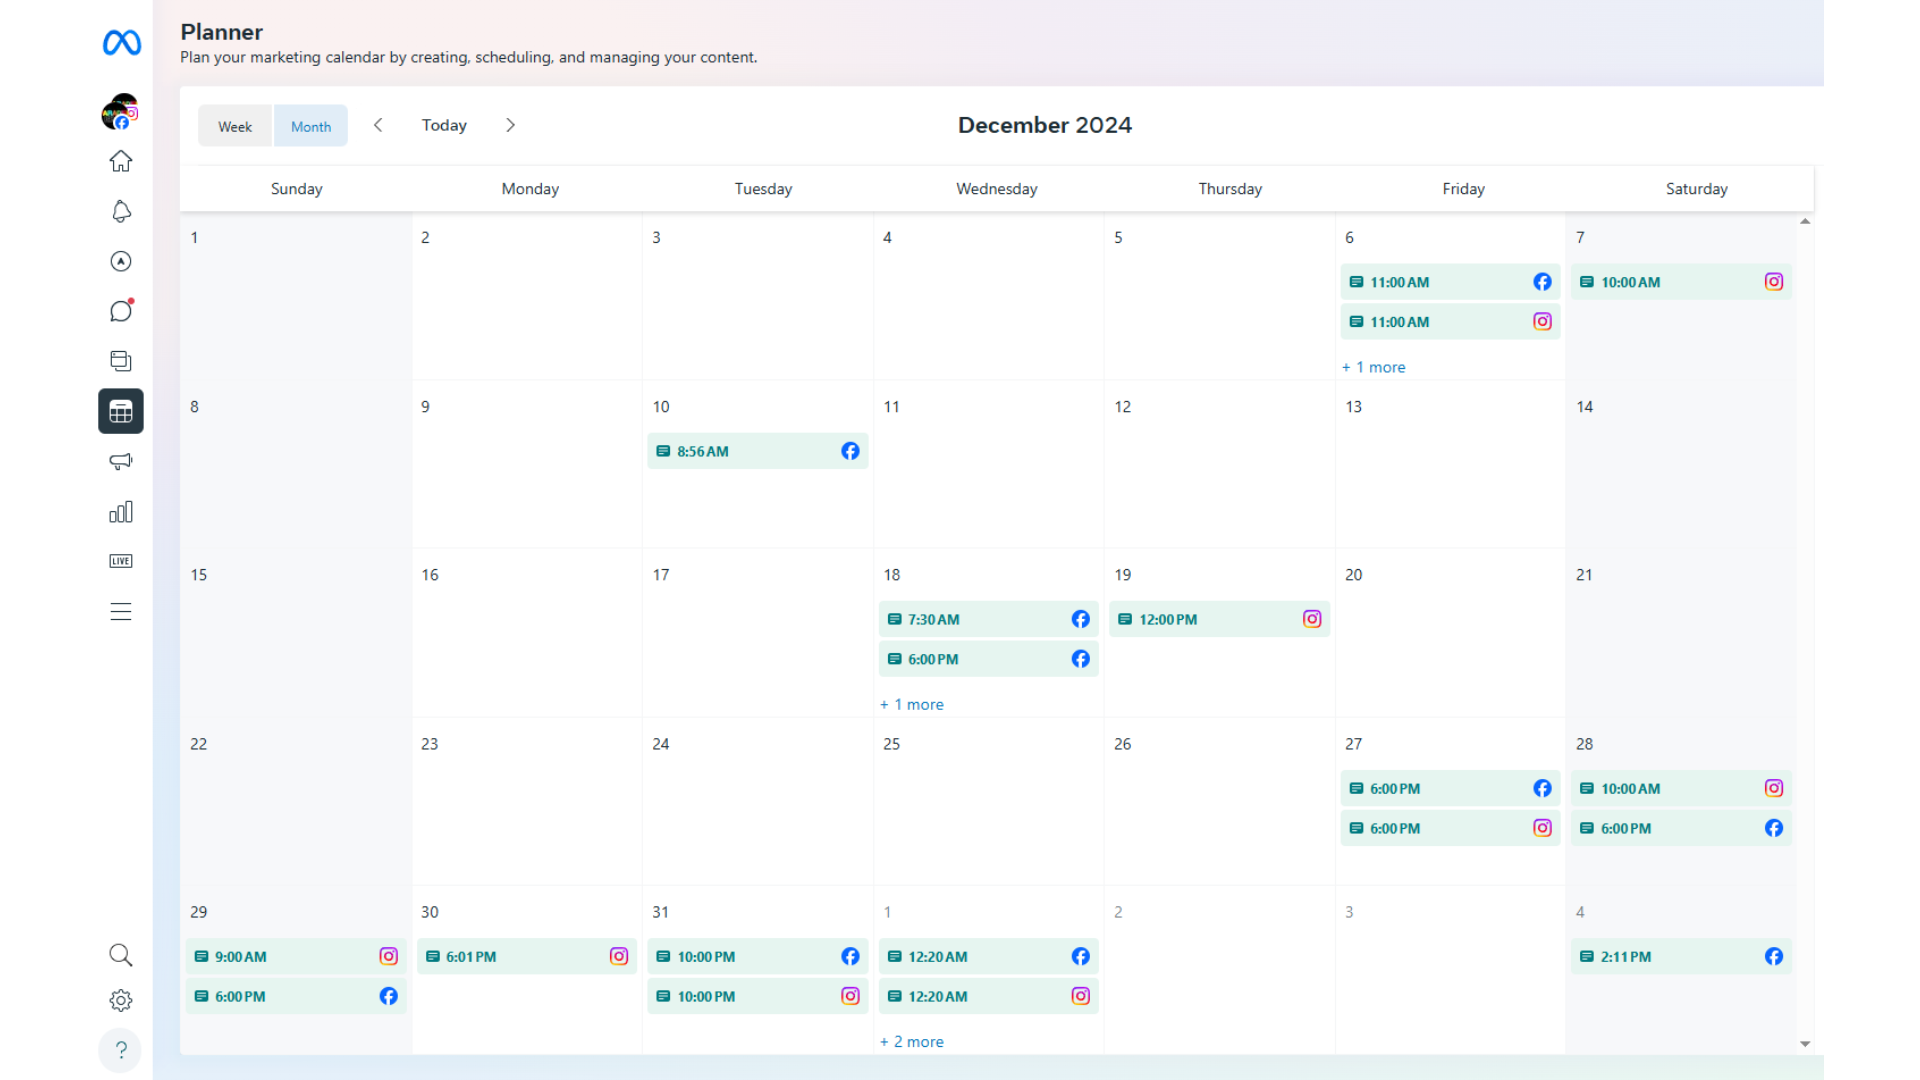This screenshot has width=1920, height=1080.
Task: Select the Month view tab
Action: (x=311, y=126)
